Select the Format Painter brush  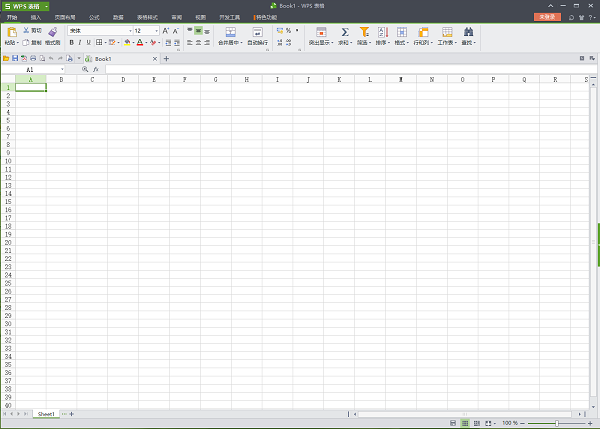(x=53, y=32)
